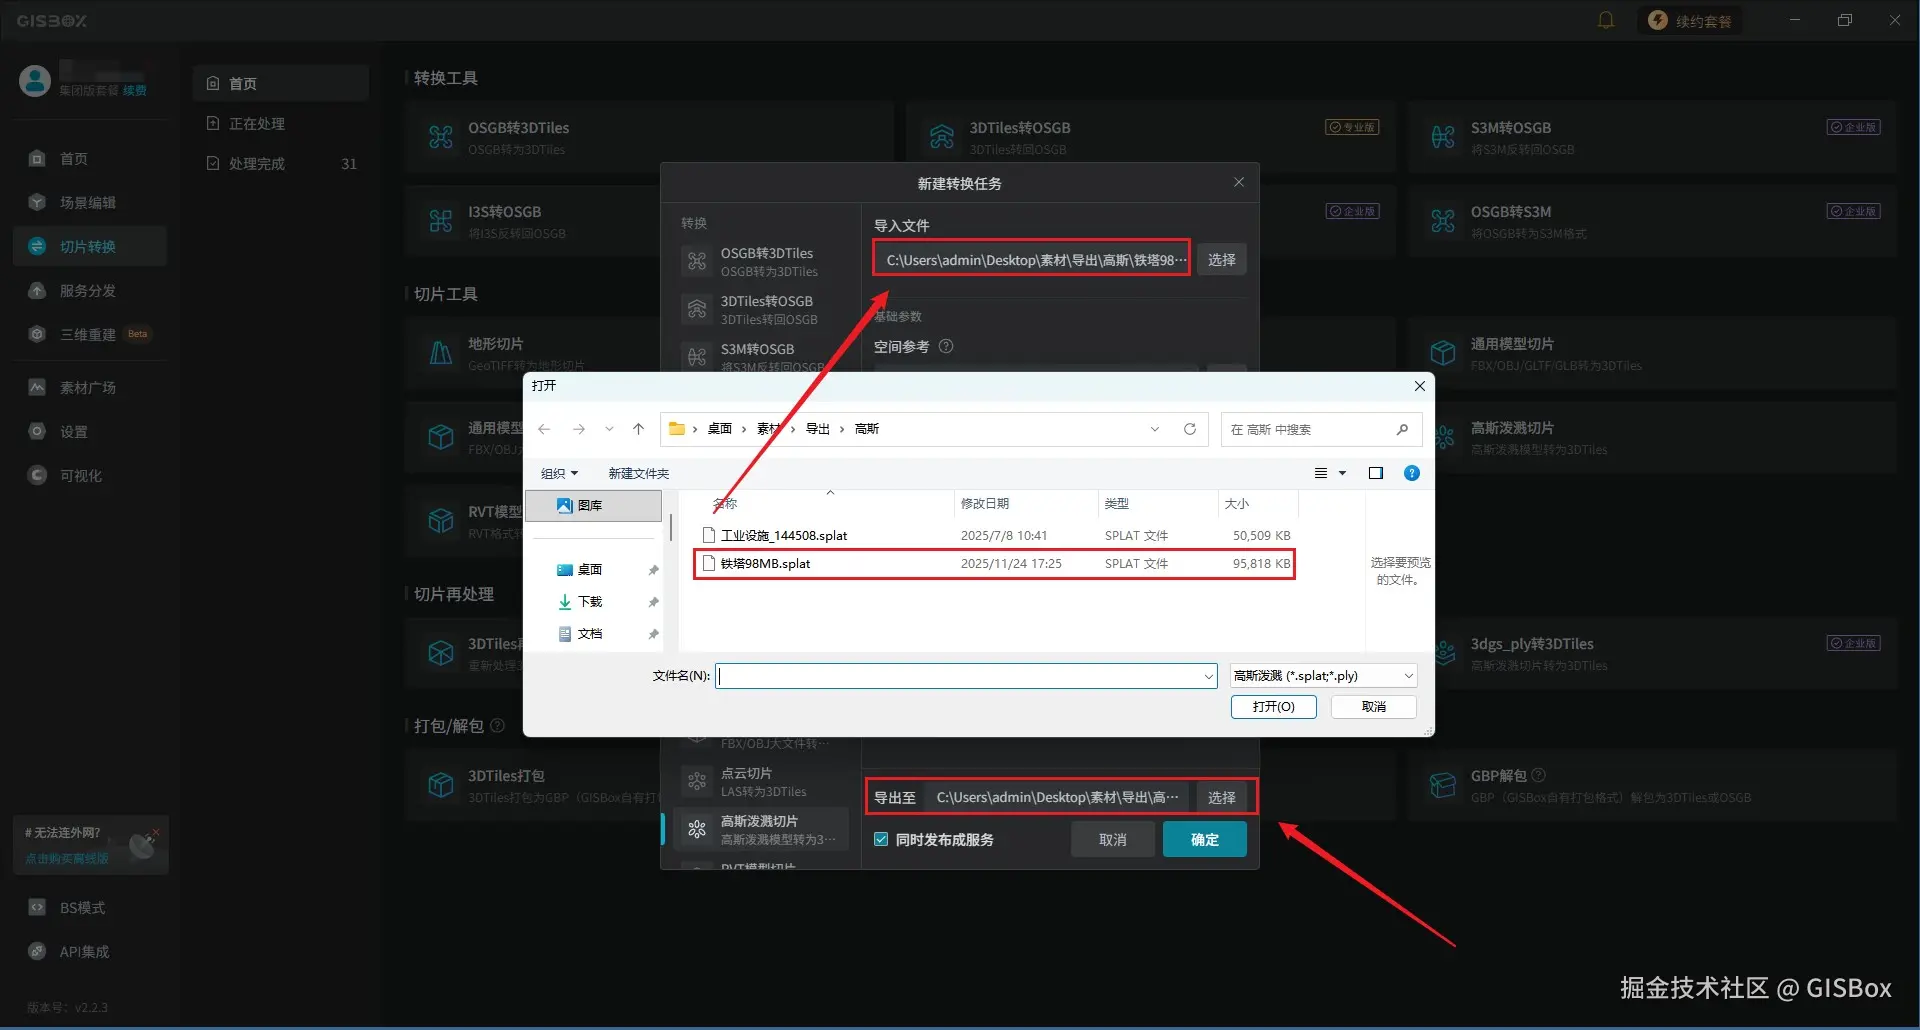Click 取消 in the file open dialog
1920x1030 pixels.
point(1374,706)
